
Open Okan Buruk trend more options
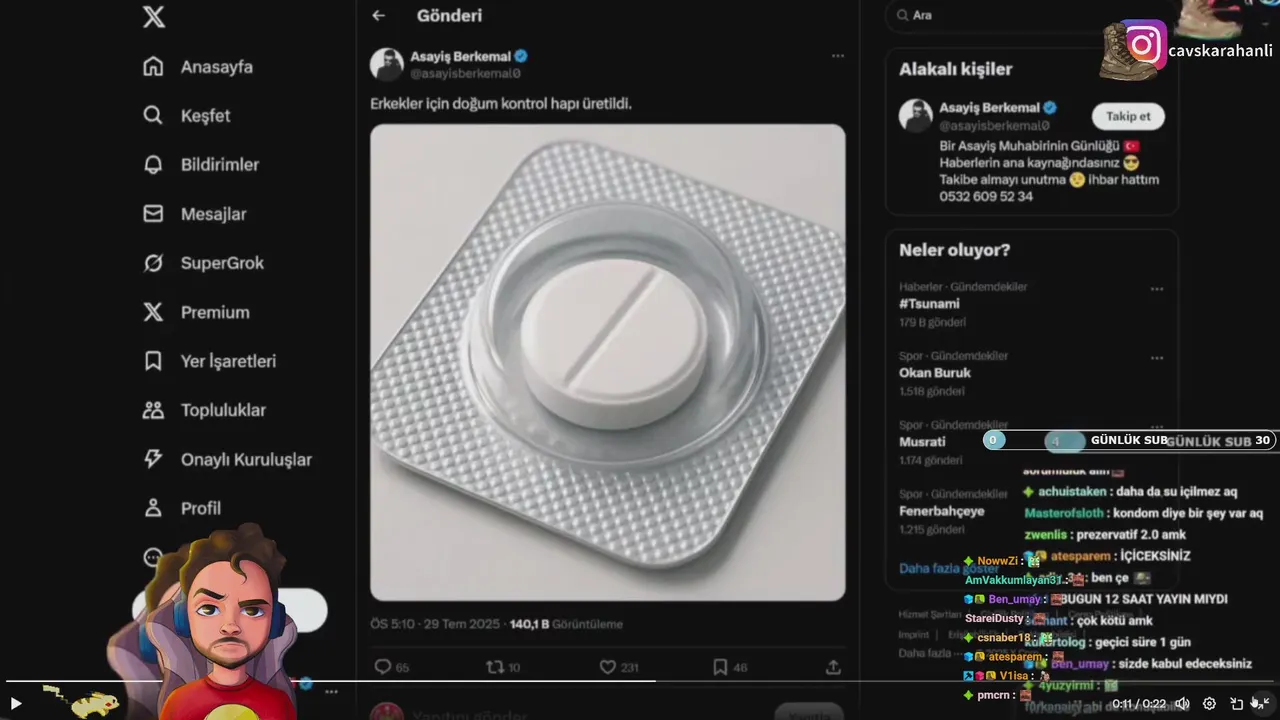pos(1157,358)
